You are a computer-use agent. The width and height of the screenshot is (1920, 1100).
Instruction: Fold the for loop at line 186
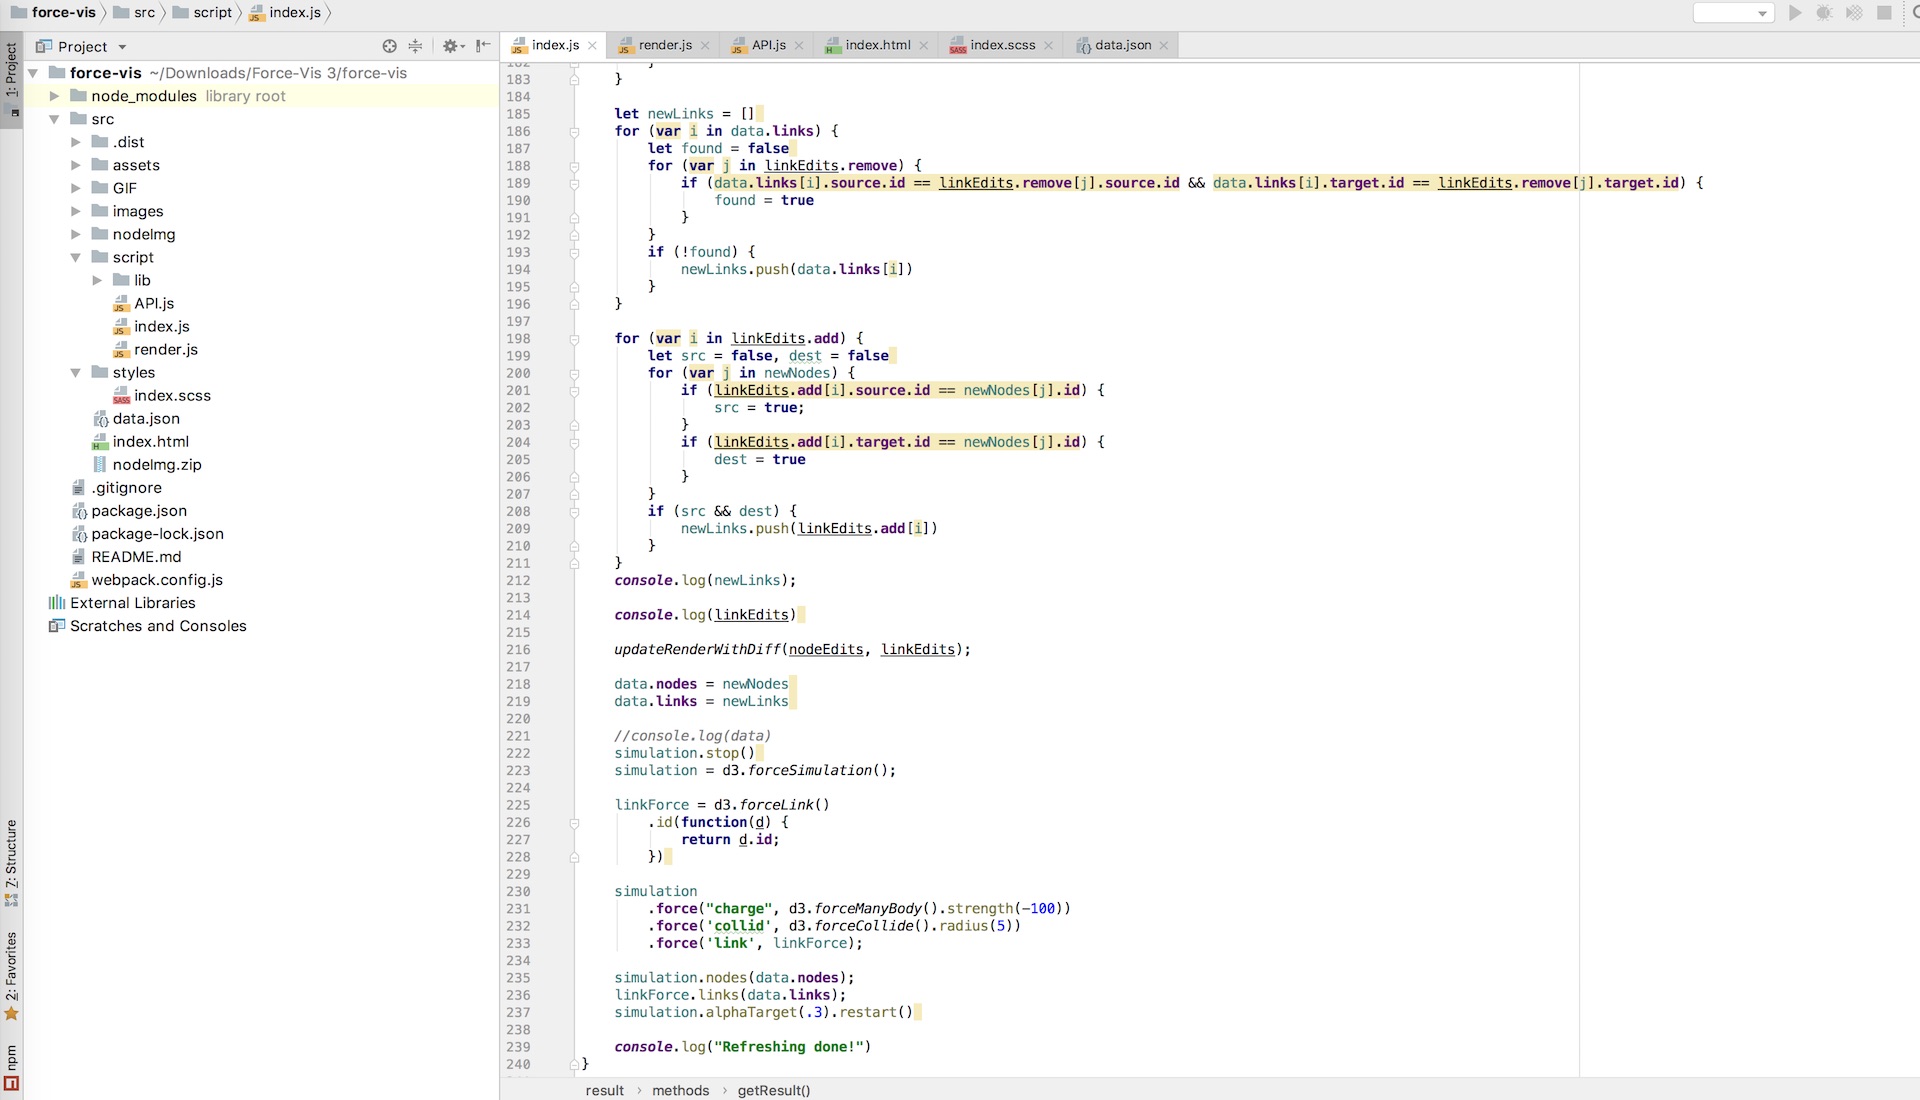(574, 131)
